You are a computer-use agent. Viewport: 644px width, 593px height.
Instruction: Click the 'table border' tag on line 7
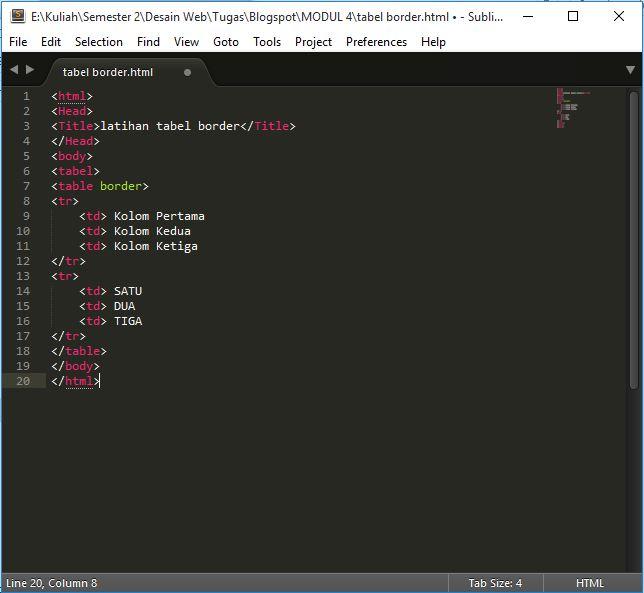coord(100,186)
